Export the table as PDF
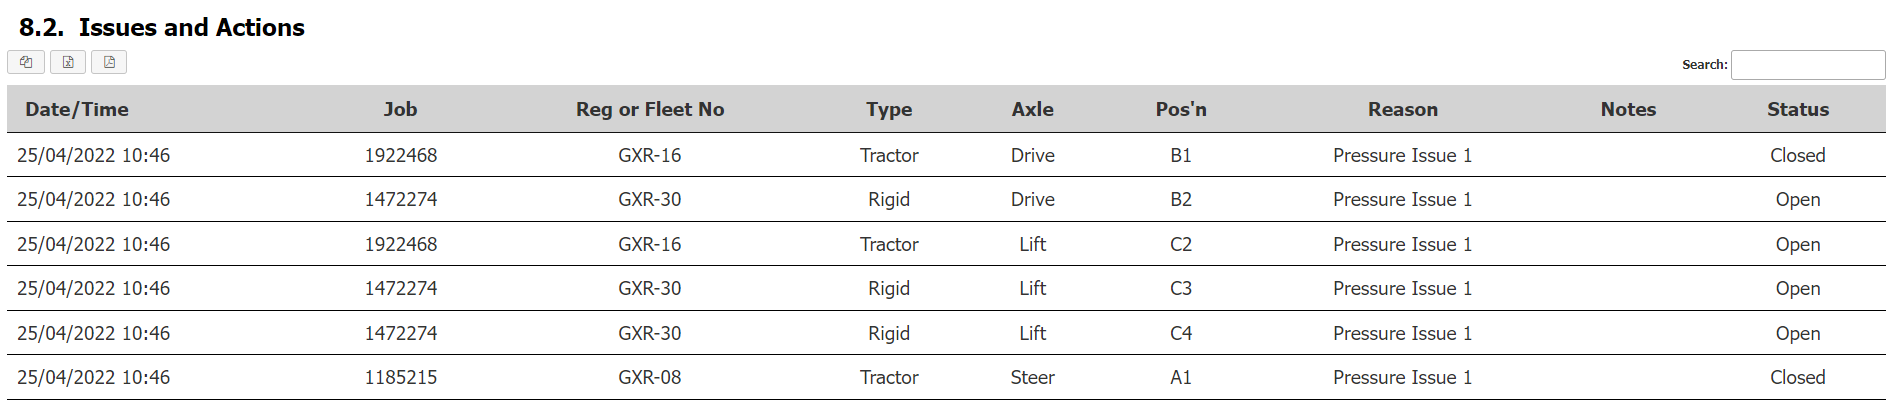Screen dimensions: 1893x401 [x=109, y=62]
